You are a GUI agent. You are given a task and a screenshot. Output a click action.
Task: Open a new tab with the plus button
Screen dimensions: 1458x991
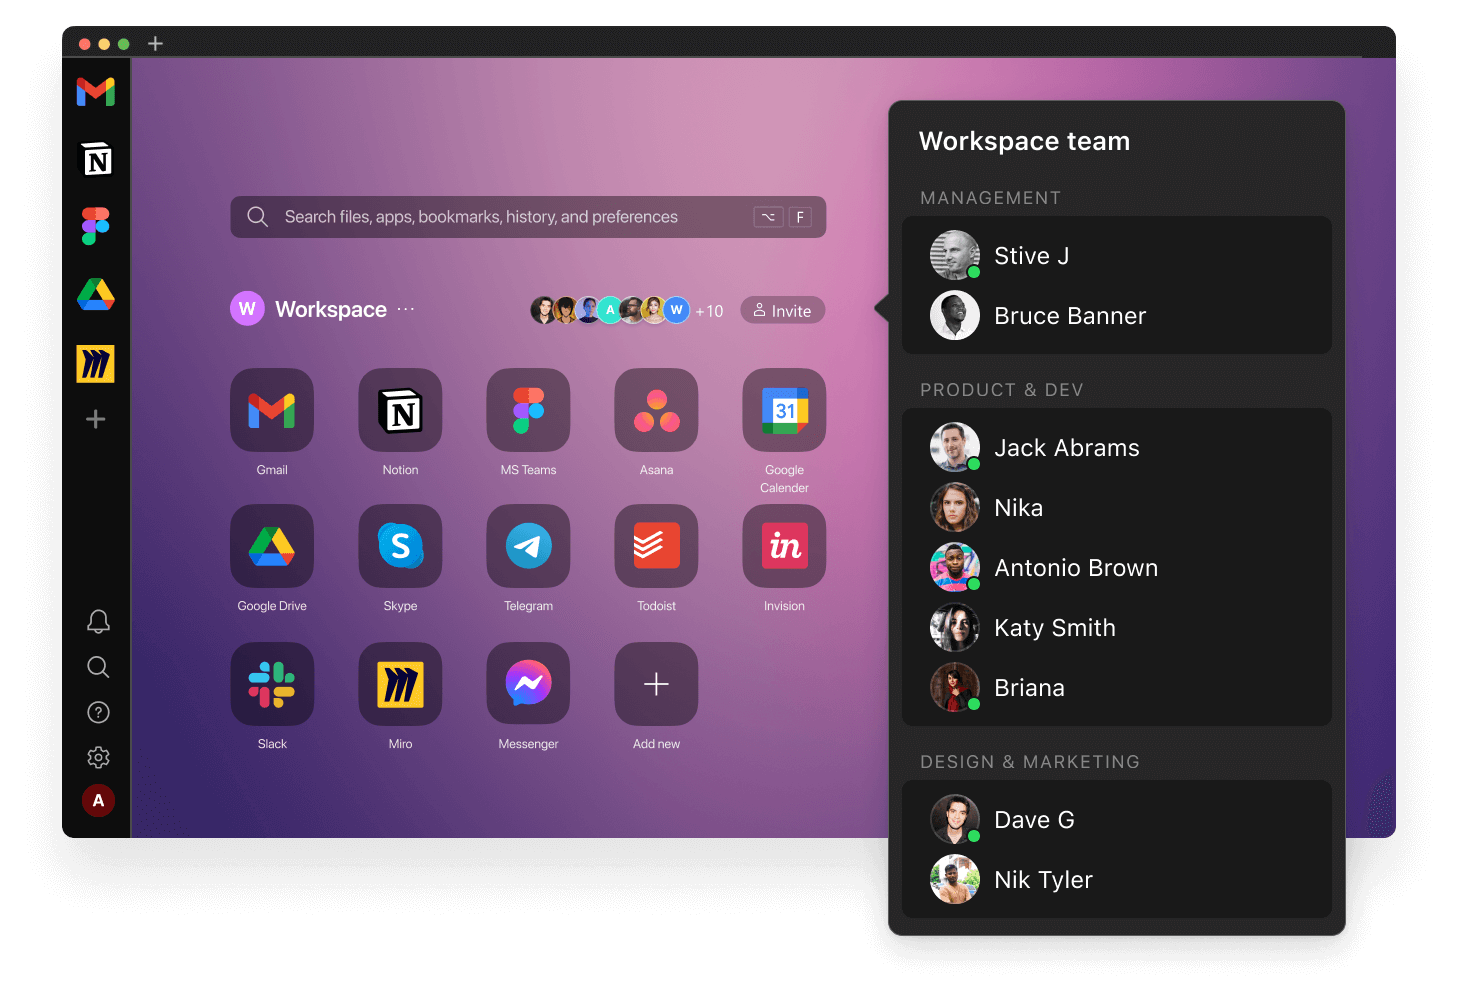point(155,43)
